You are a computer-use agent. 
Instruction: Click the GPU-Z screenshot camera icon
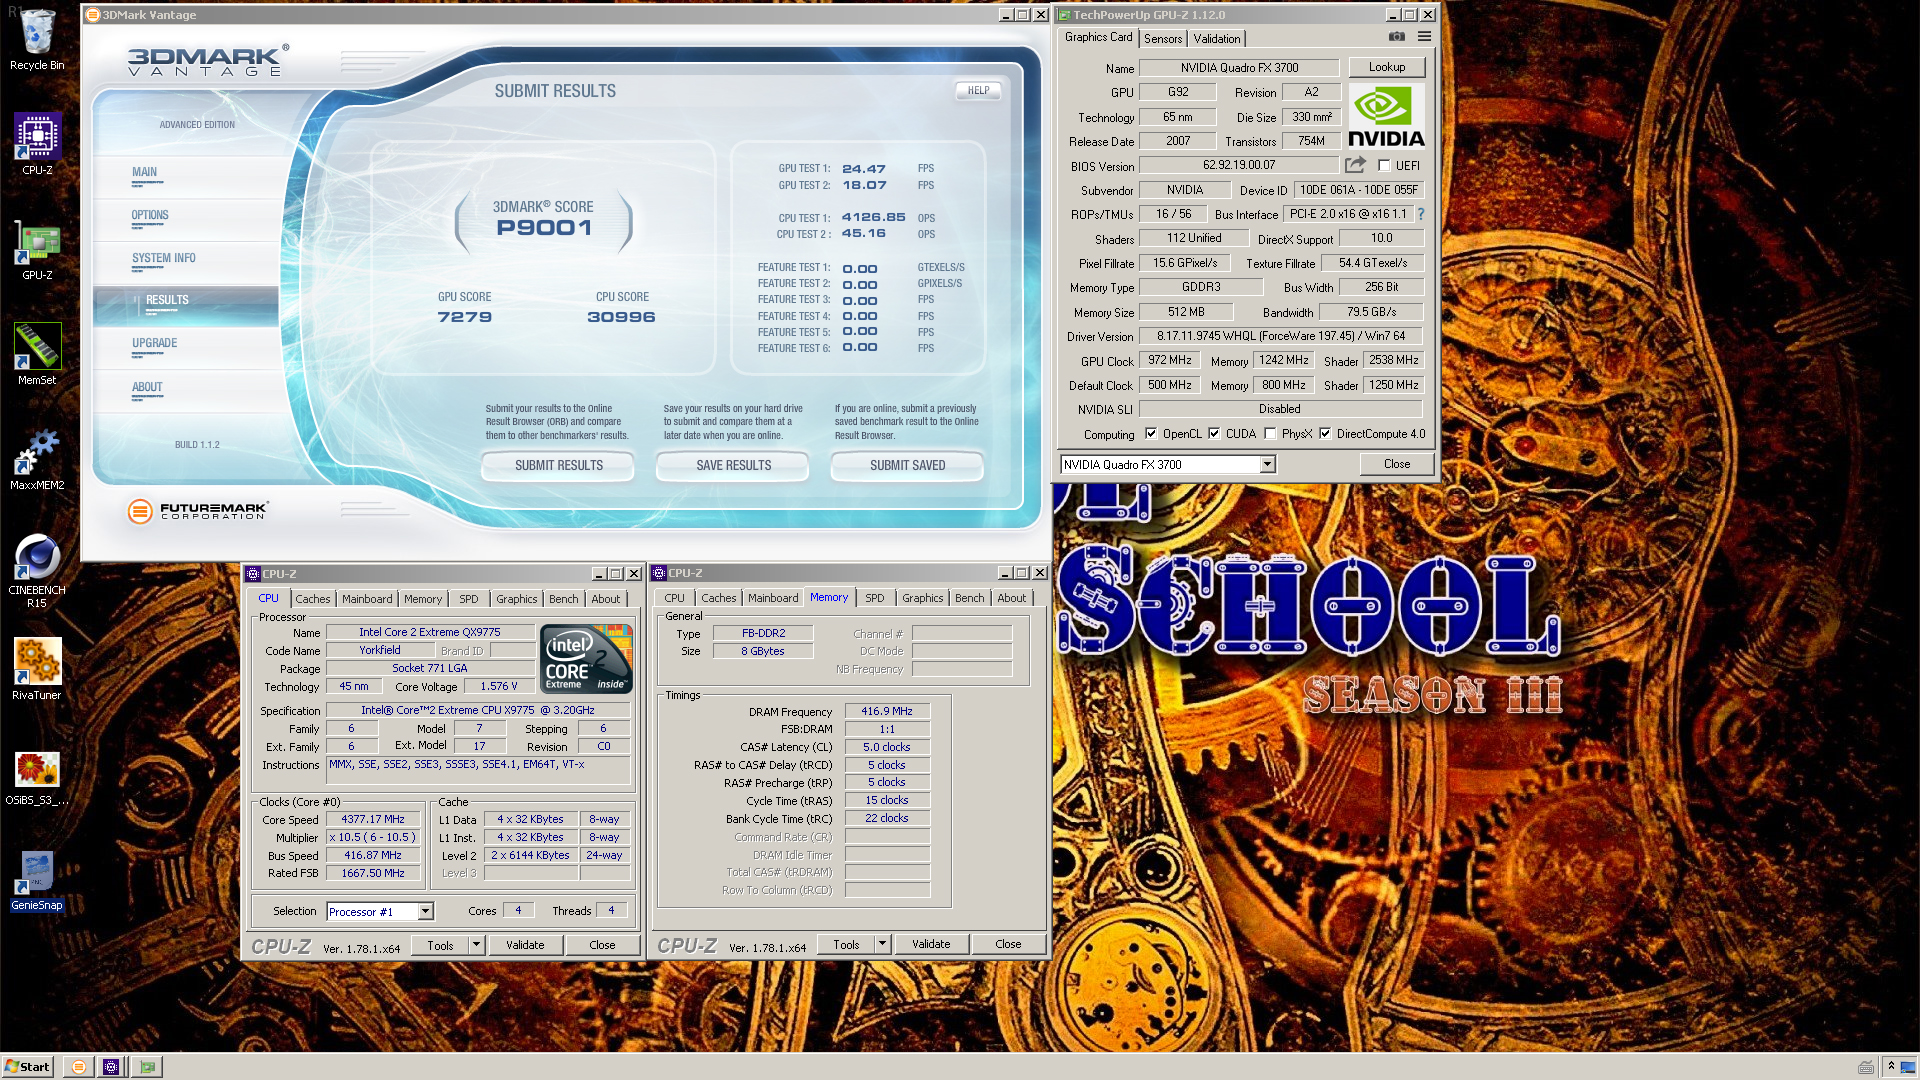click(x=1397, y=37)
